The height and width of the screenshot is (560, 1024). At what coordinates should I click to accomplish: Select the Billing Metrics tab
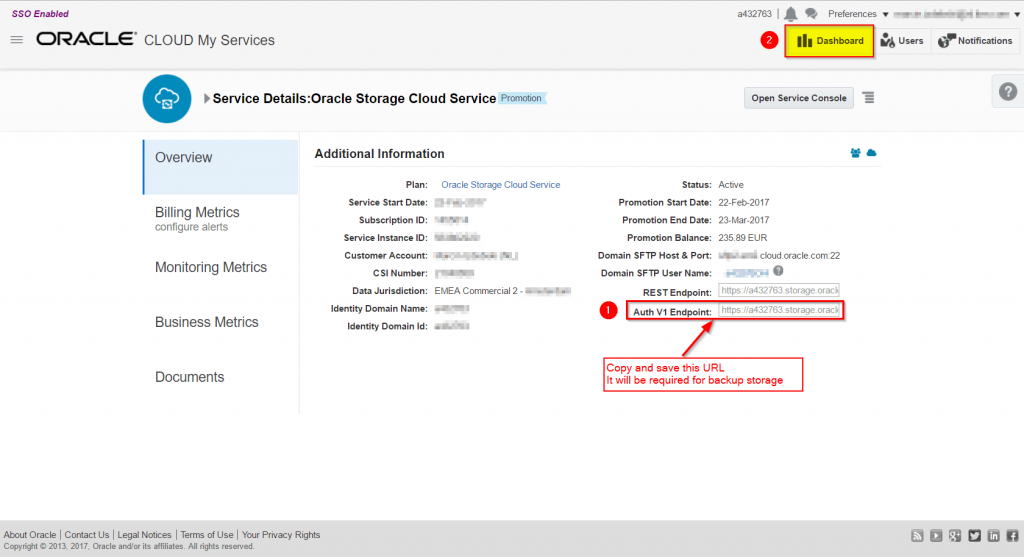tap(197, 213)
